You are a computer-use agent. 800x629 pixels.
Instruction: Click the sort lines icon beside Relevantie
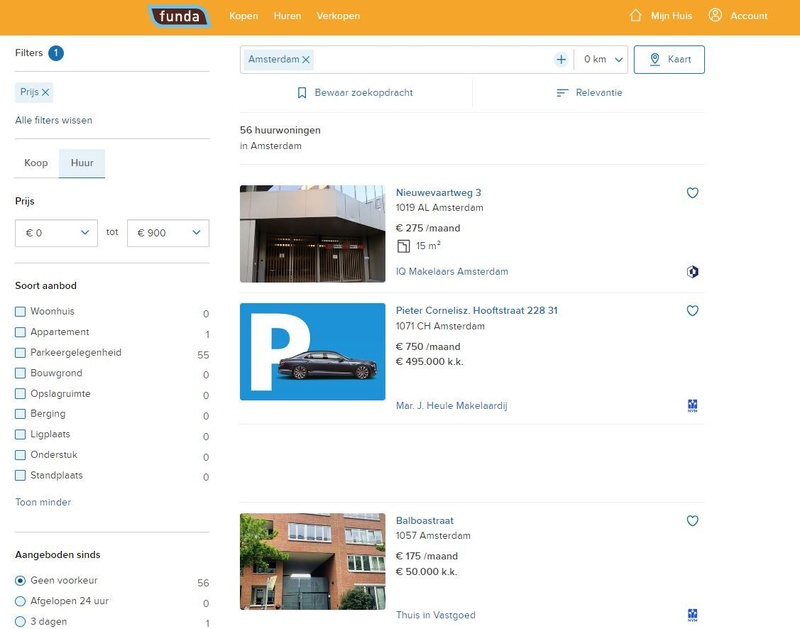click(562, 93)
